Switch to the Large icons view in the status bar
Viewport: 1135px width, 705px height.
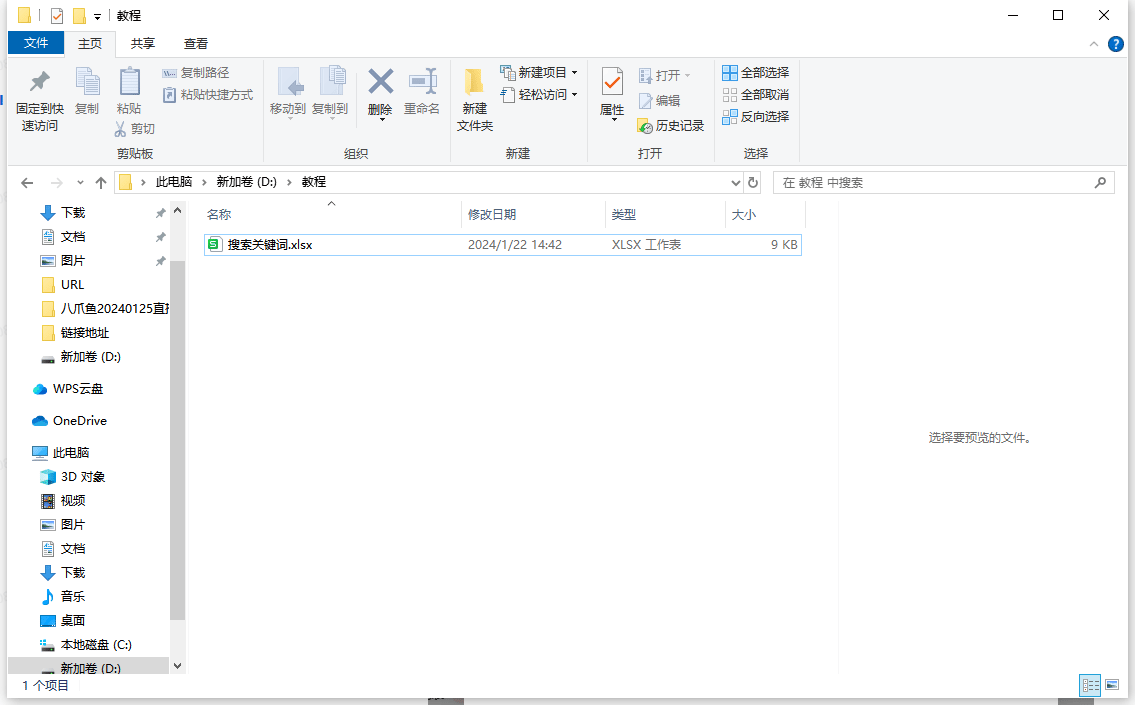1112,685
